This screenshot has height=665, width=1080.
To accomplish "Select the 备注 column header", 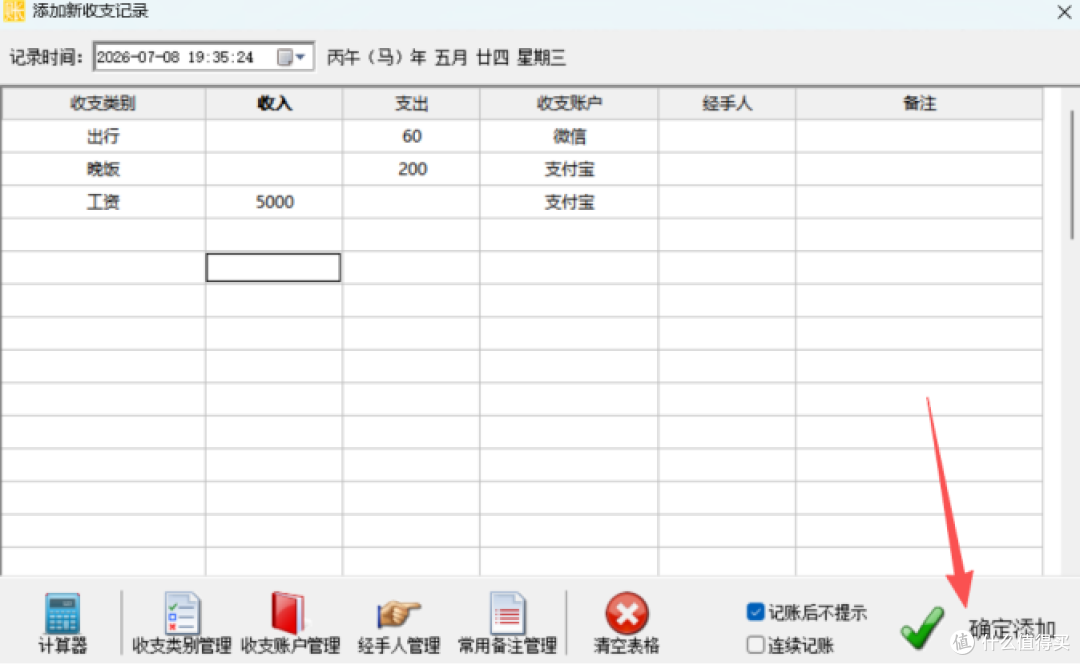I will (x=920, y=103).
